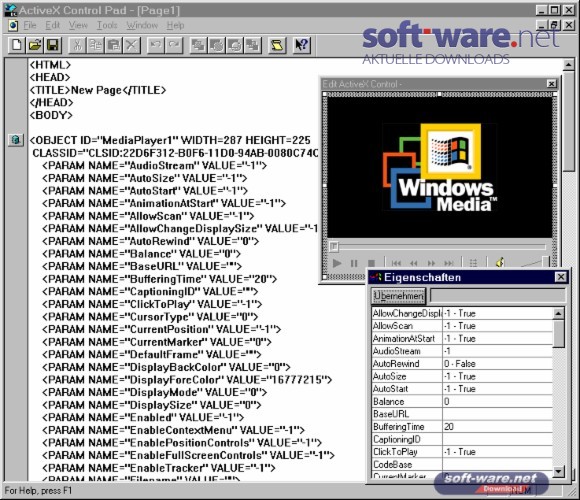
Task: Undo the last action in toolbar
Action: point(155,45)
